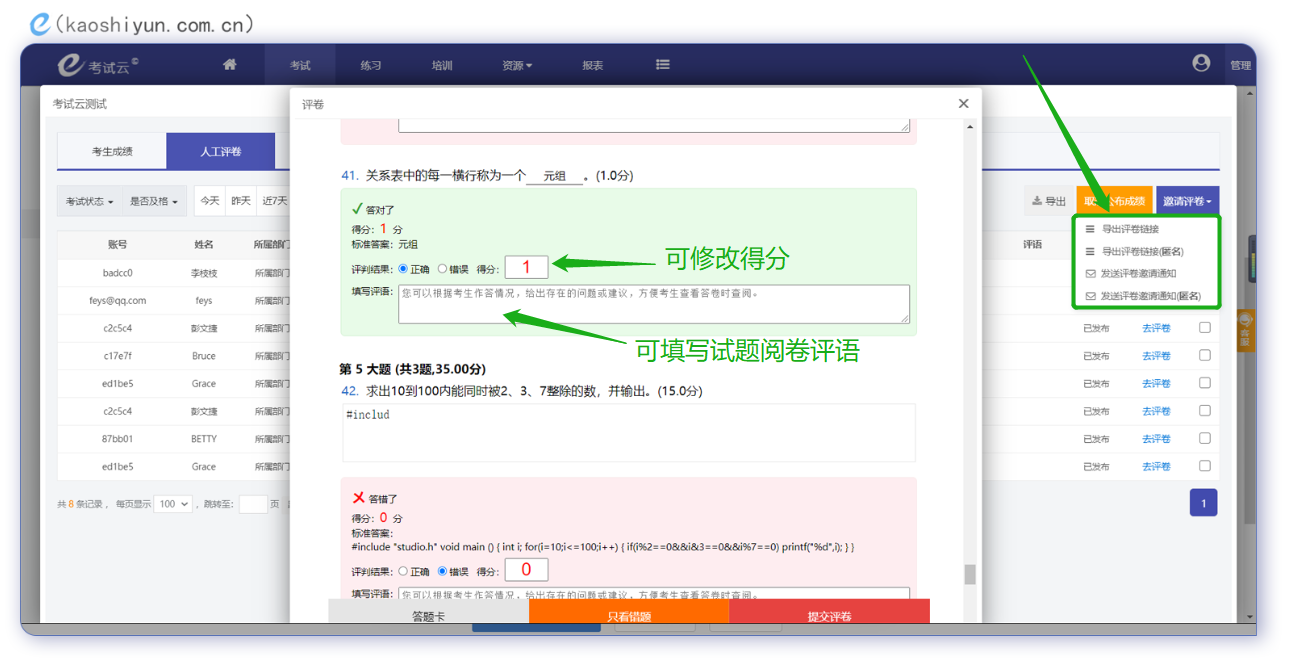Tick the checkbox on the last table row
The height and width of the screenshot is (664, 1289).
point(1205,466)
